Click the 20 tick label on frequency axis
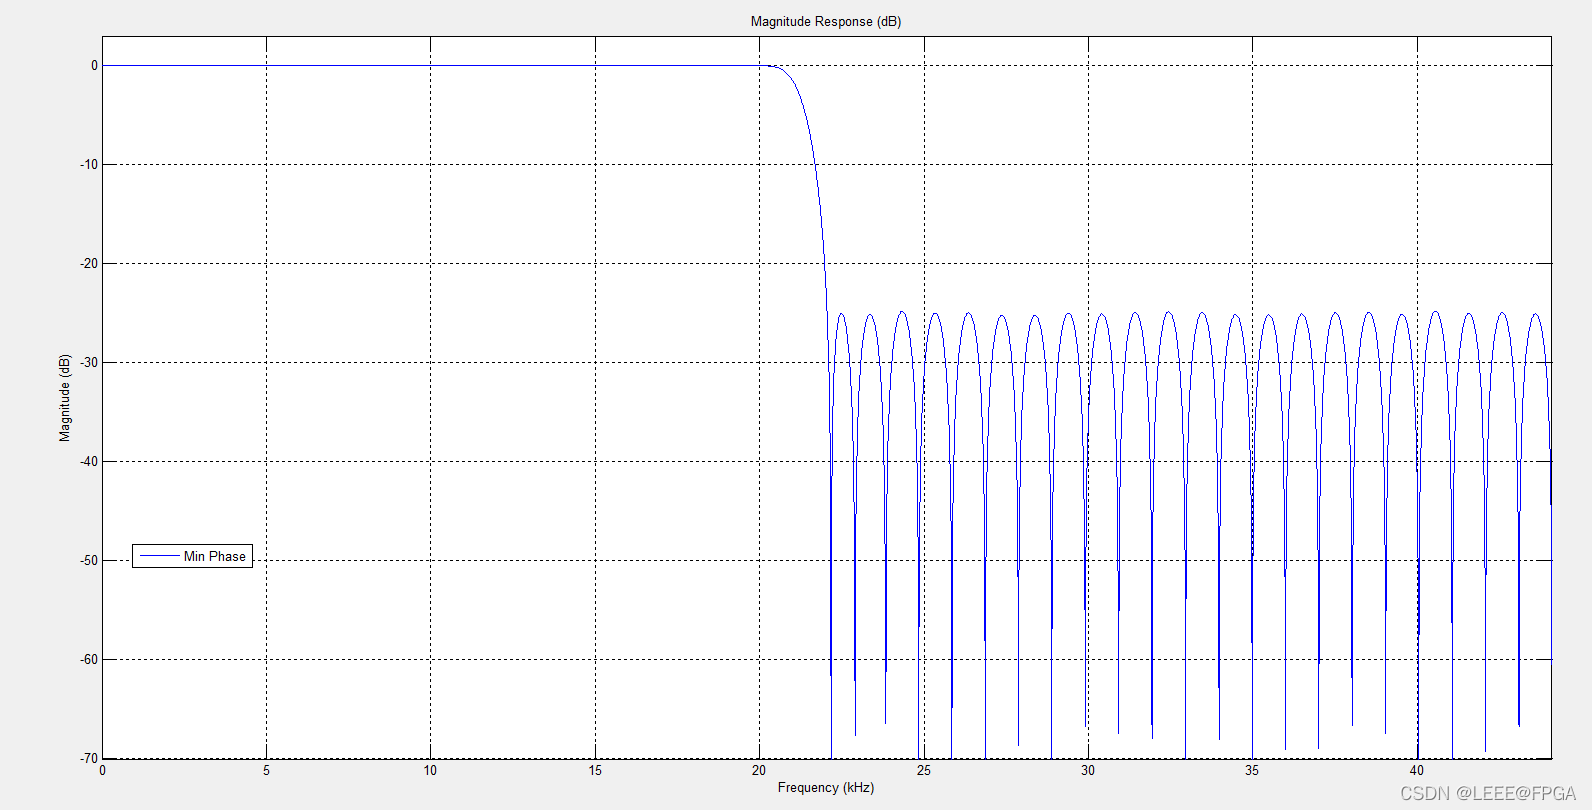This screenshot has width=1592, height=810. coord(759,770)
